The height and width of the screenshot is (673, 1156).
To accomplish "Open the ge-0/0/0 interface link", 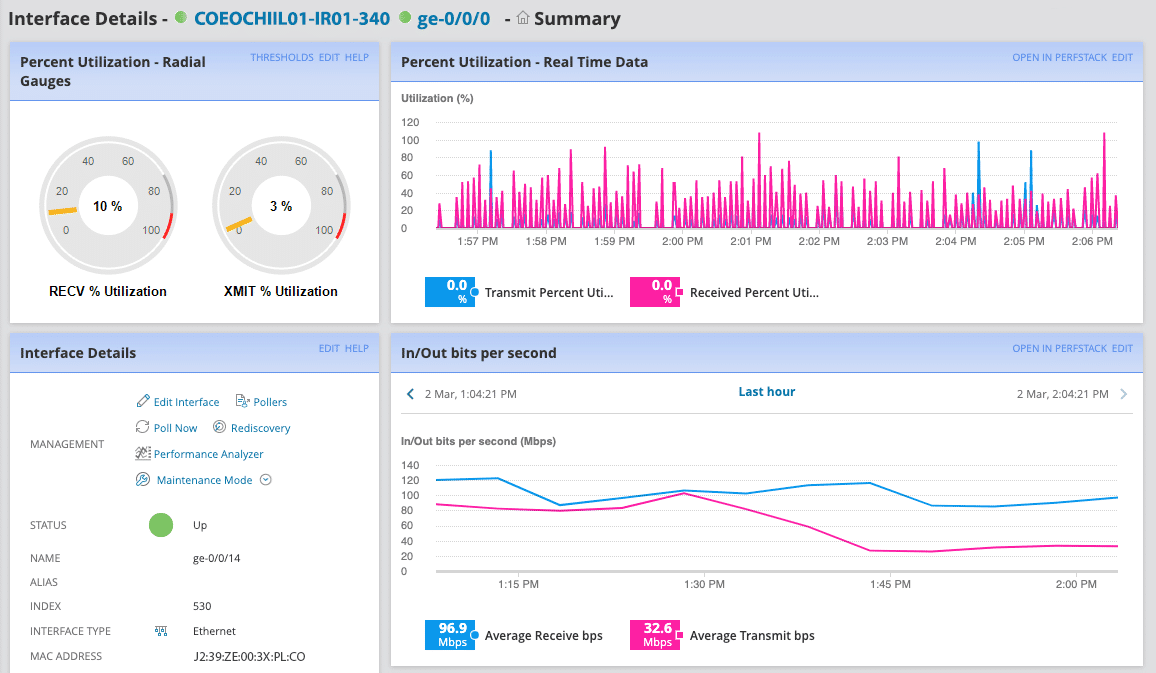I will 453,18.
